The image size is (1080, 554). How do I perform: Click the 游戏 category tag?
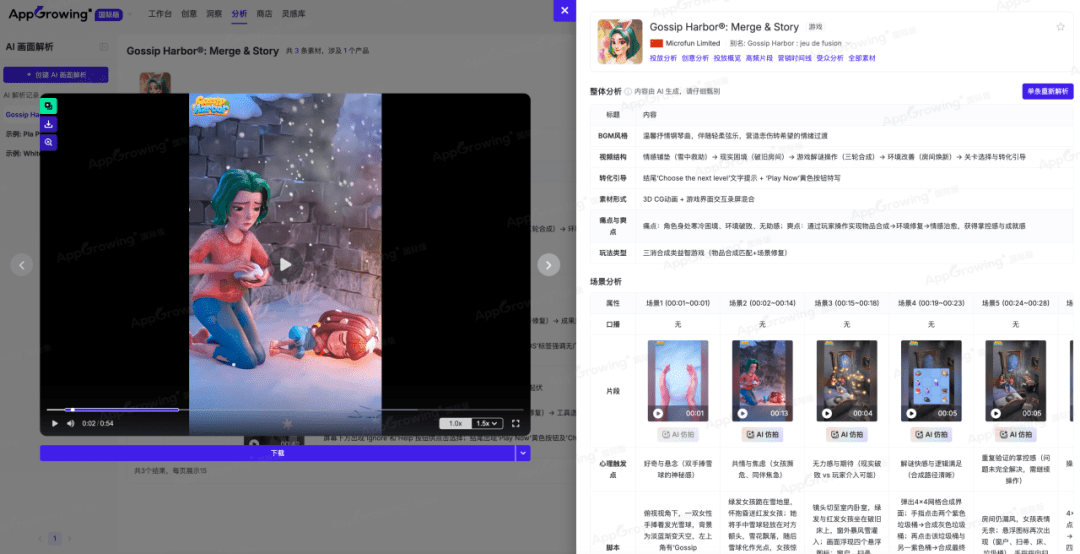tap(816, 27)
